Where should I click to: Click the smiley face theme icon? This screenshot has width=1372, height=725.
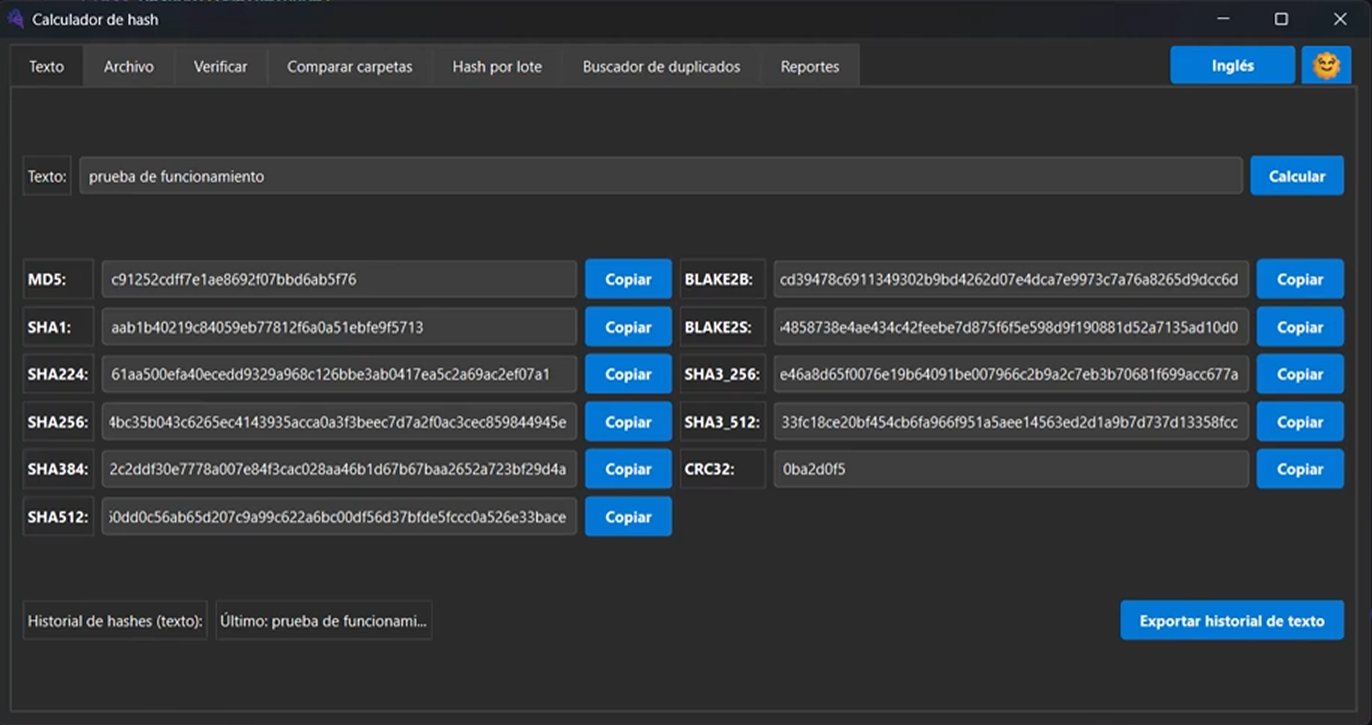pyautogui.click(x=1326, y=66)
